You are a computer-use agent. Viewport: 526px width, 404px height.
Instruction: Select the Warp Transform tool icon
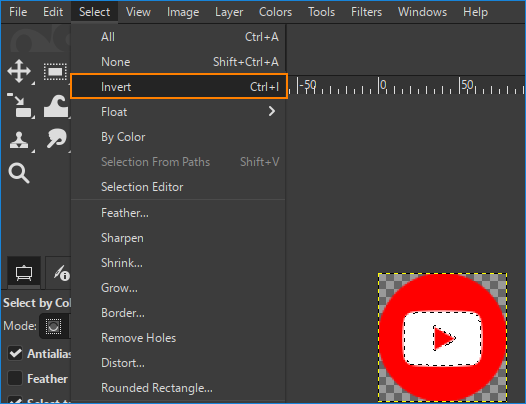tap(56, 106)
